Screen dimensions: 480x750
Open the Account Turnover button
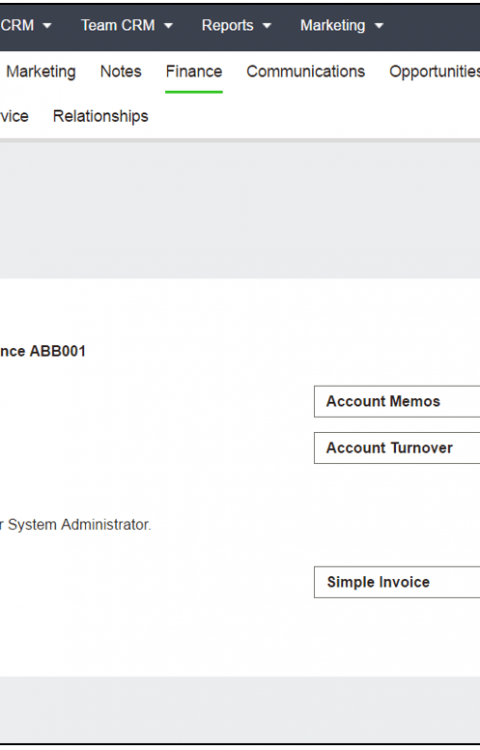(x=397, y=448)
